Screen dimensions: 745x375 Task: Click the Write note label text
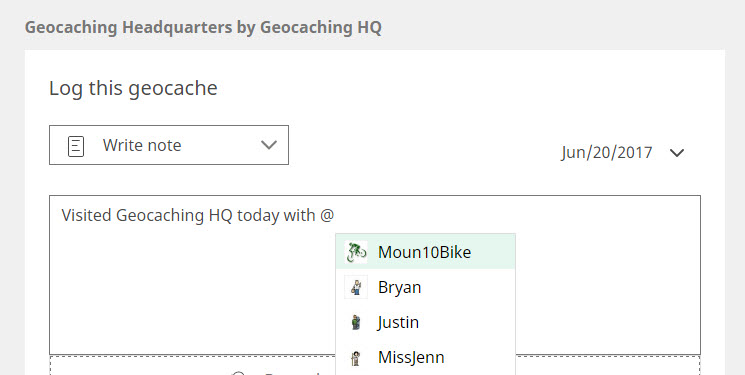142,145
